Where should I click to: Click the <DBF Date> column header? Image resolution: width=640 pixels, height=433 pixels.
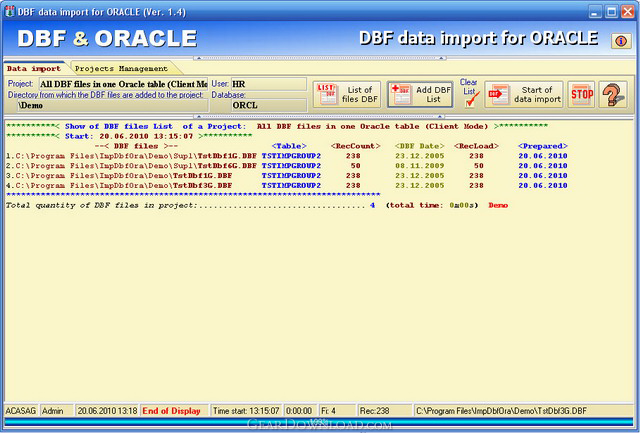(x=420, y=146)
